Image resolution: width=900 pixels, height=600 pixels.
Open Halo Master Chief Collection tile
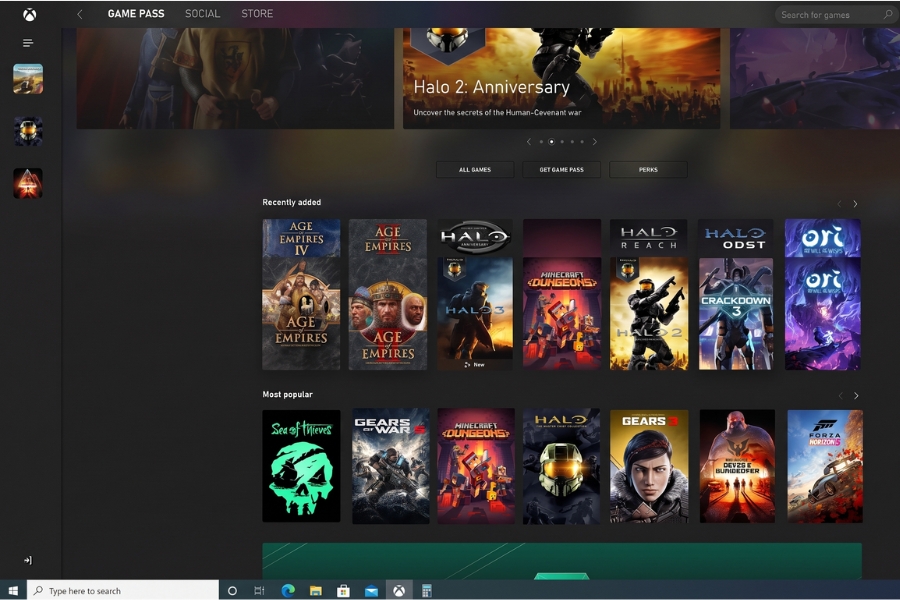(561, 466)
